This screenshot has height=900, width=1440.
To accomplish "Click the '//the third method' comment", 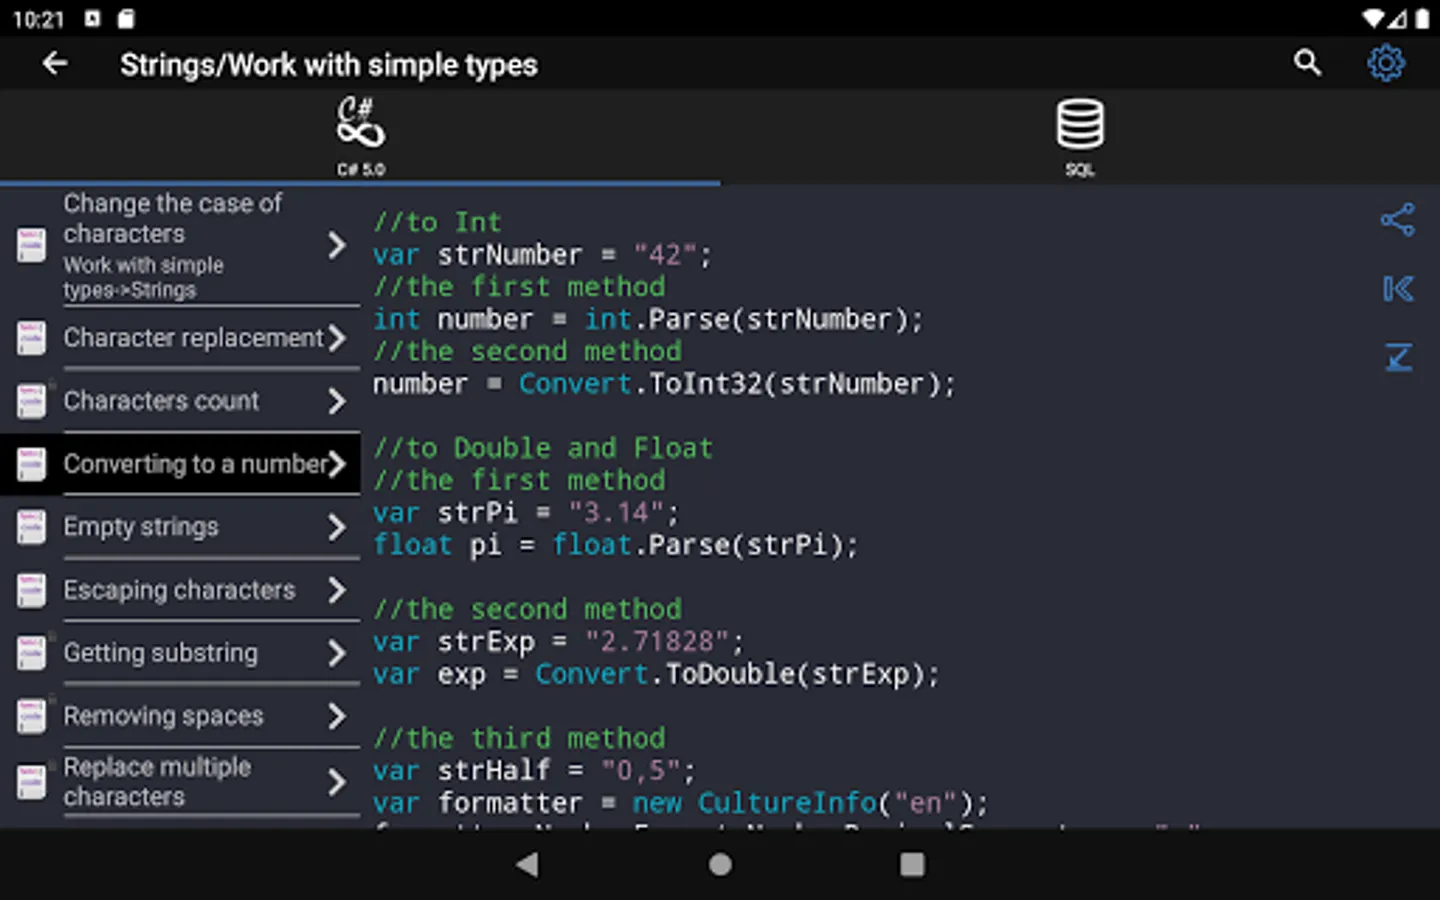I will coord(519,738).
